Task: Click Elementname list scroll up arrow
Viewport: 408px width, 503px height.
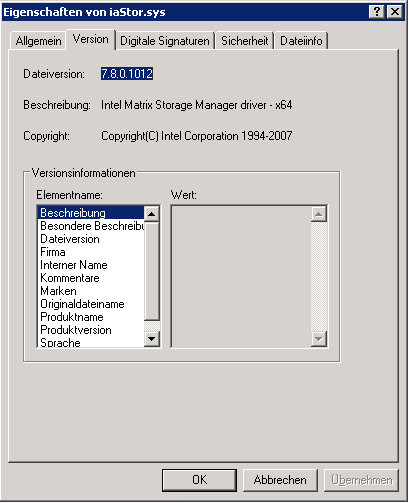Action: (152, 214)
